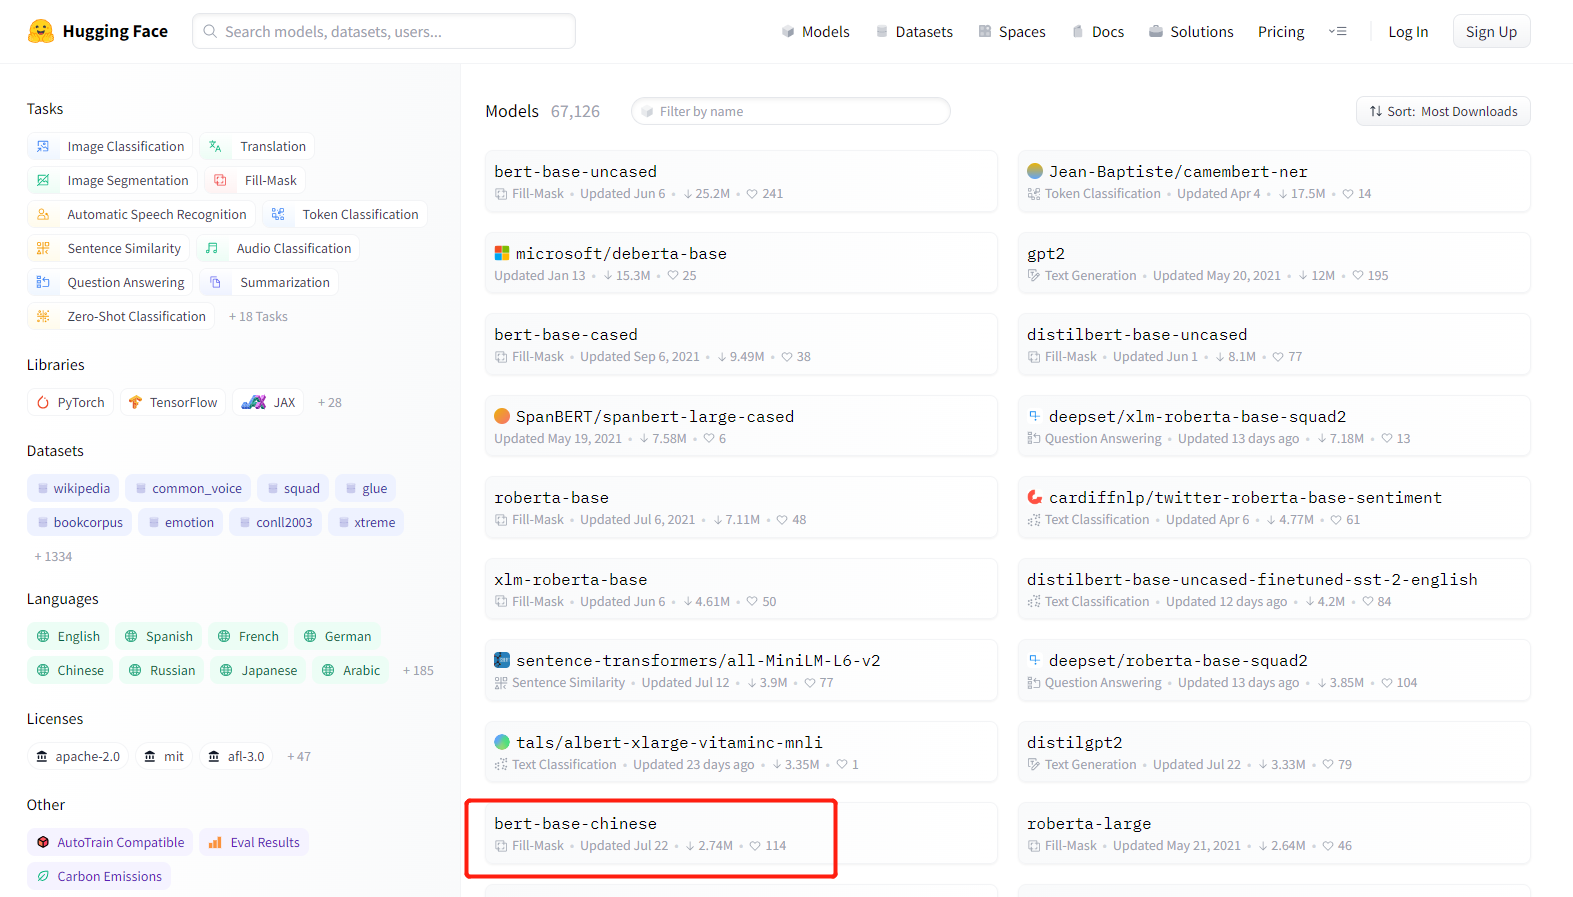Click the JAX library icon

point(254,403)
